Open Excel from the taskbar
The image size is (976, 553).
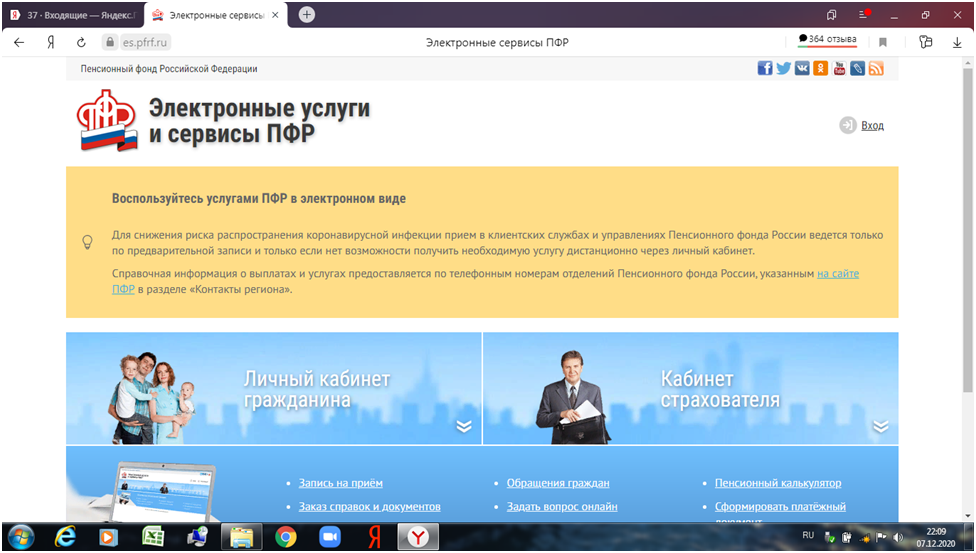[x=153, y=537]
